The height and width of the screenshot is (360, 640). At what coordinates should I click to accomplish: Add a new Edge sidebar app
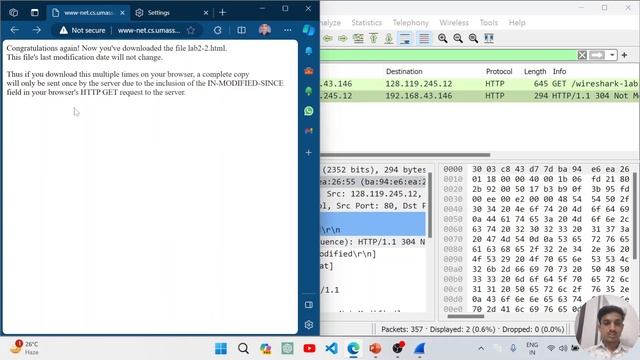coord(309,152)
